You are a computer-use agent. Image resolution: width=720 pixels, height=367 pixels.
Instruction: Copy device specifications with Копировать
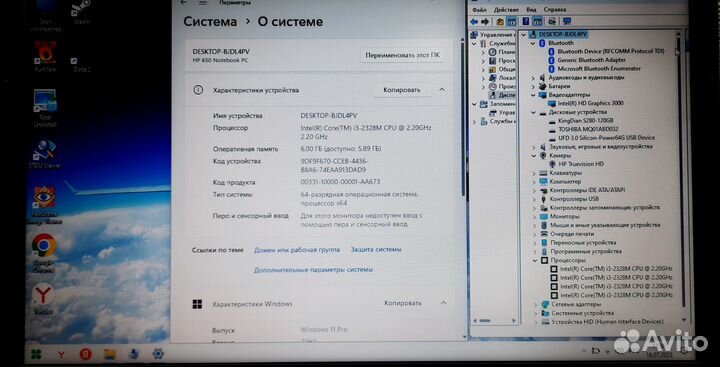[x=401, y=90]
